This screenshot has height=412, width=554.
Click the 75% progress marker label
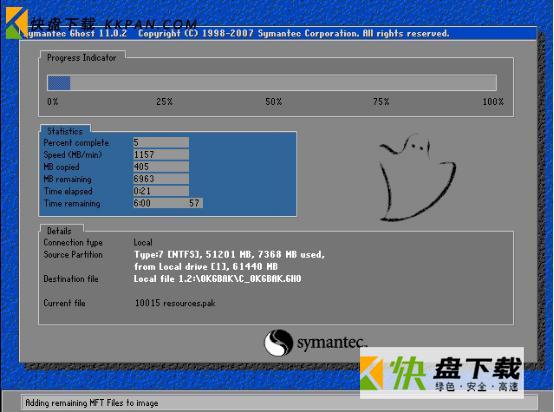[381, 102]
